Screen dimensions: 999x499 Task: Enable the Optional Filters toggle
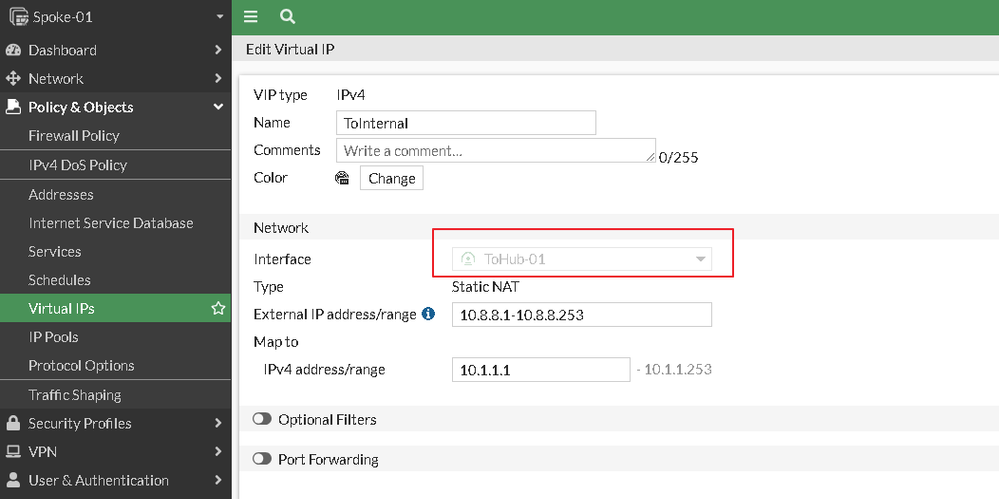[x=263, y=420]
